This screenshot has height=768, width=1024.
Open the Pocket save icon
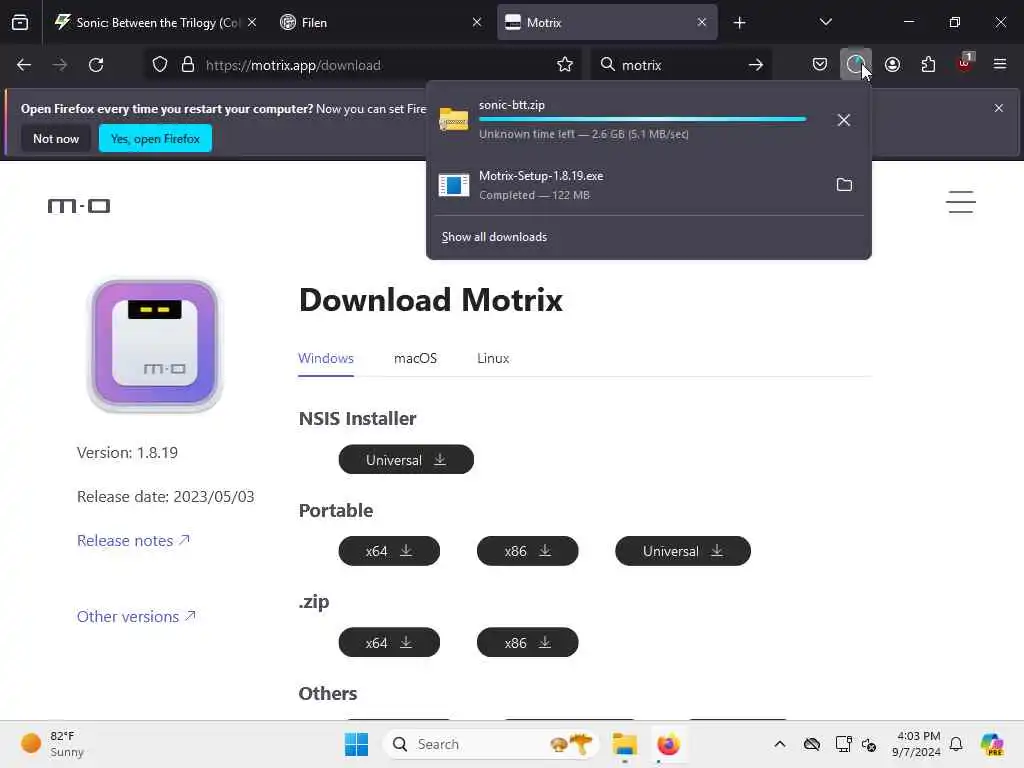(820, 65)
